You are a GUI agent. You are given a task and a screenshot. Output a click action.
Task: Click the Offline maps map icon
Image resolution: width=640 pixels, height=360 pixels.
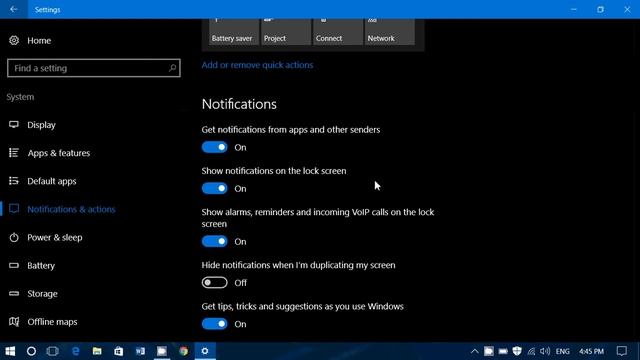(x=14, y=322)
